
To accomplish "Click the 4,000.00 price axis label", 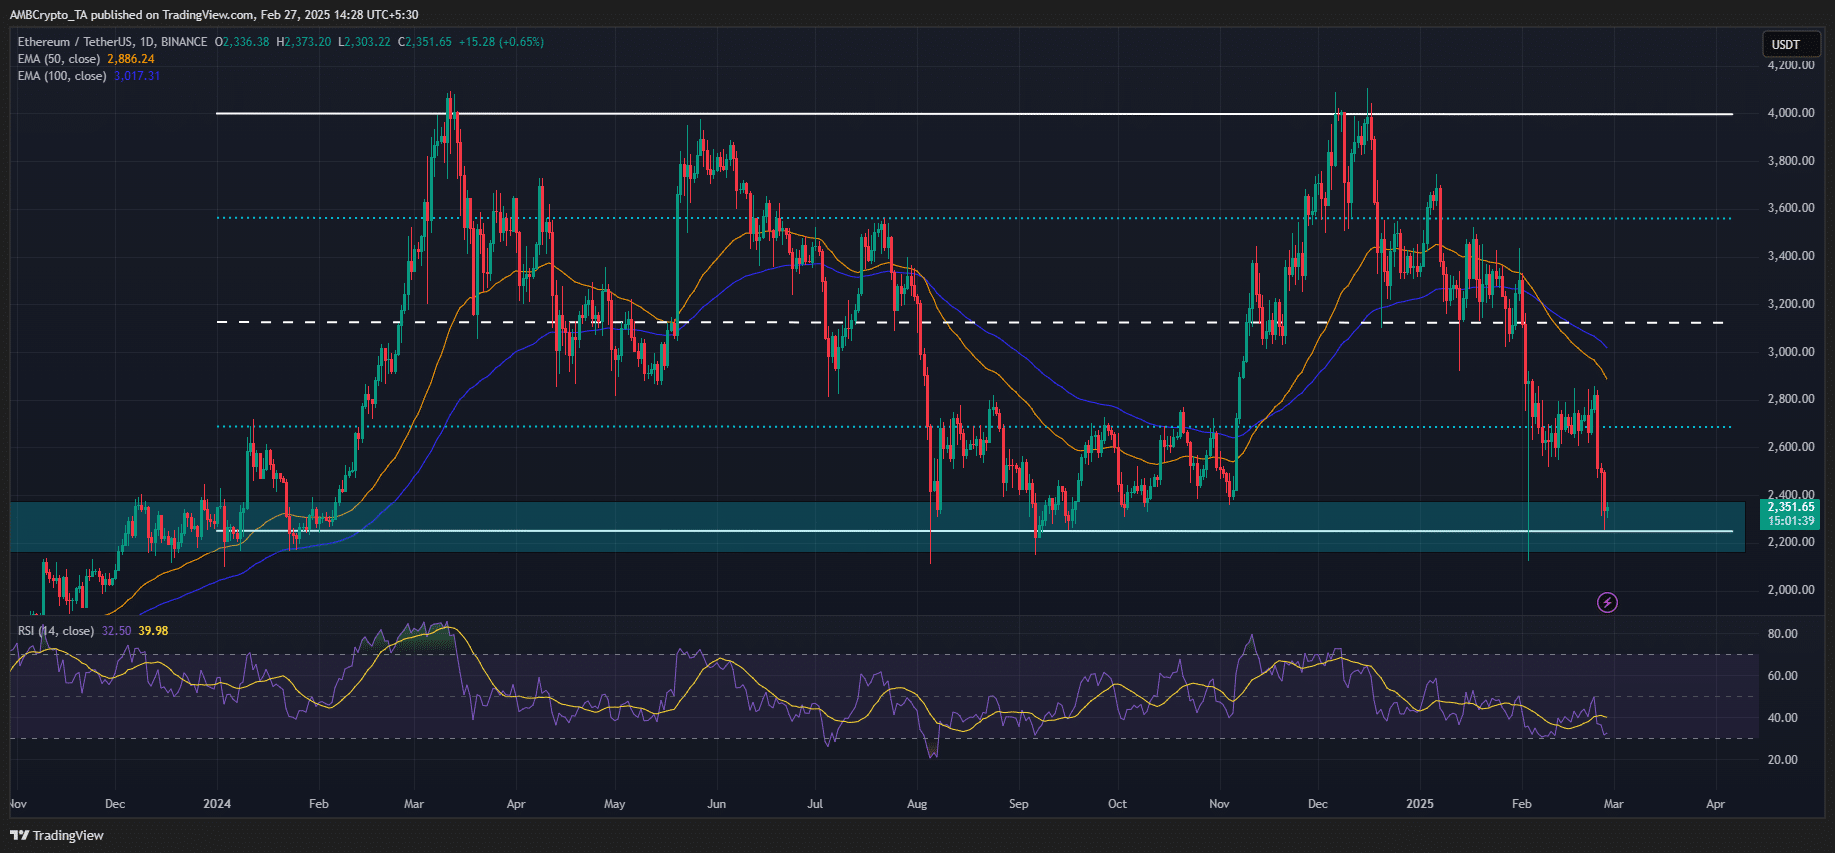I will point(1790,113).
